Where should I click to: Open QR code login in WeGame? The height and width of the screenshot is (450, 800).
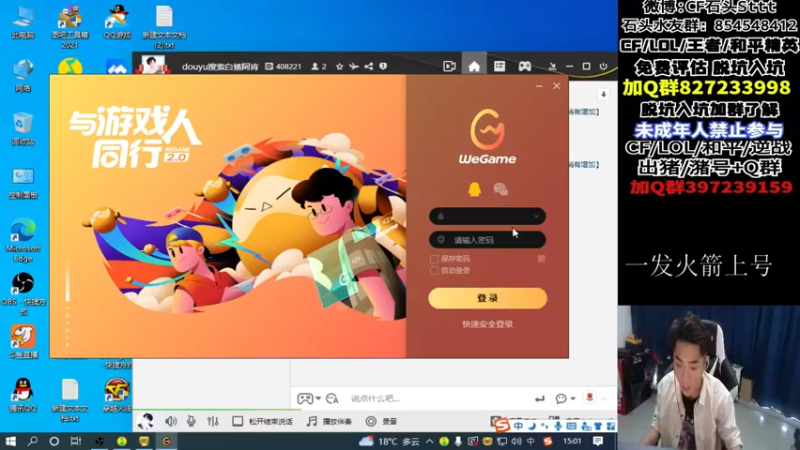tap(541, 259)
